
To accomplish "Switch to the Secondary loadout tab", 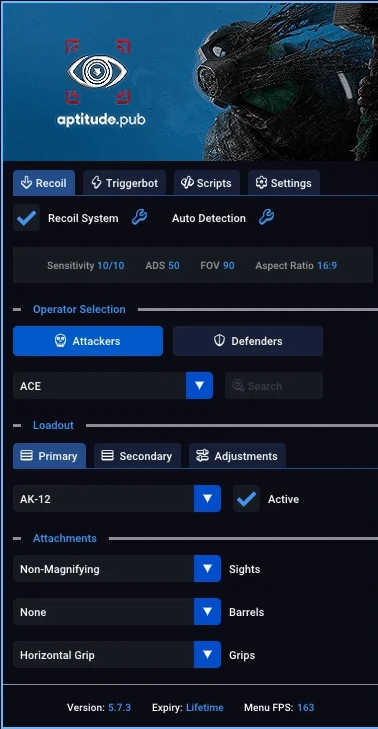I will [x=137, y=456].
